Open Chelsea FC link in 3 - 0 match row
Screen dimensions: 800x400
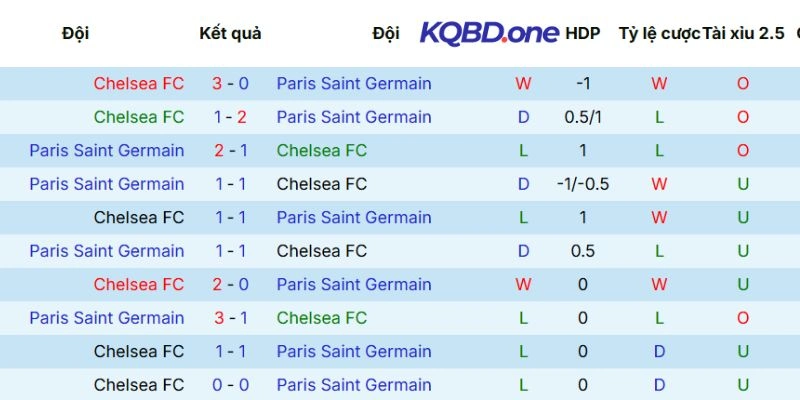pos(139,84)
